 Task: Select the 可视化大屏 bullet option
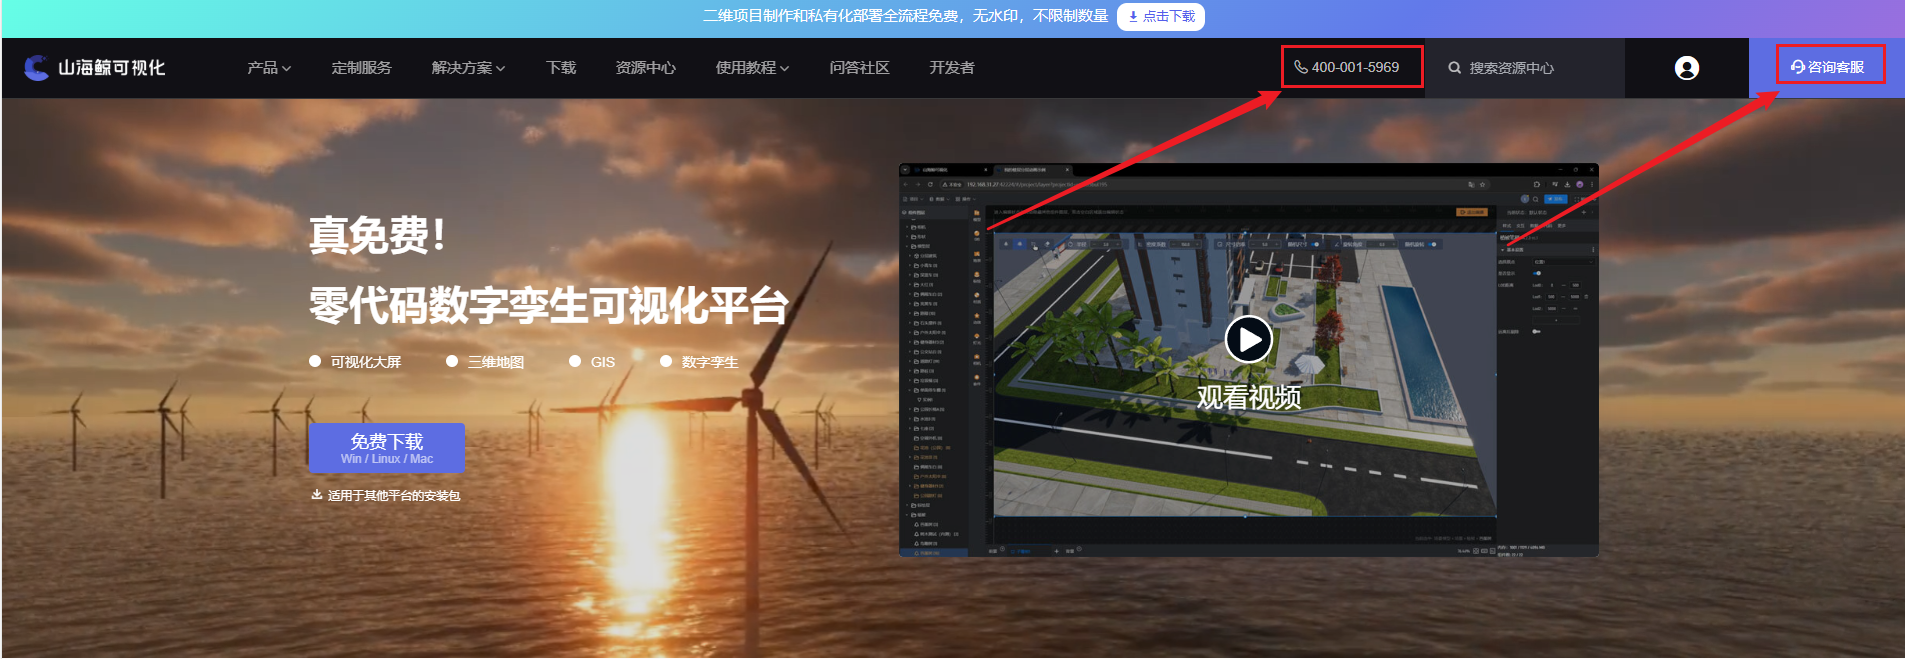coord(315,362)
